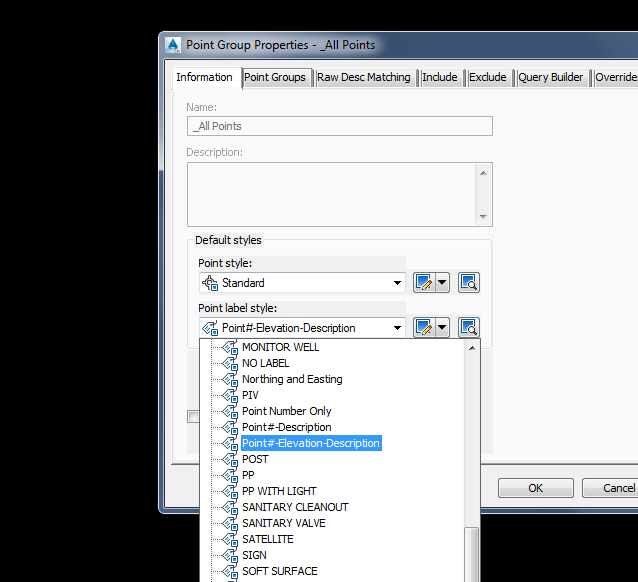Click the label icon beside Point#-Description
This screenshot has height=582, width=638.
point(230,428)
